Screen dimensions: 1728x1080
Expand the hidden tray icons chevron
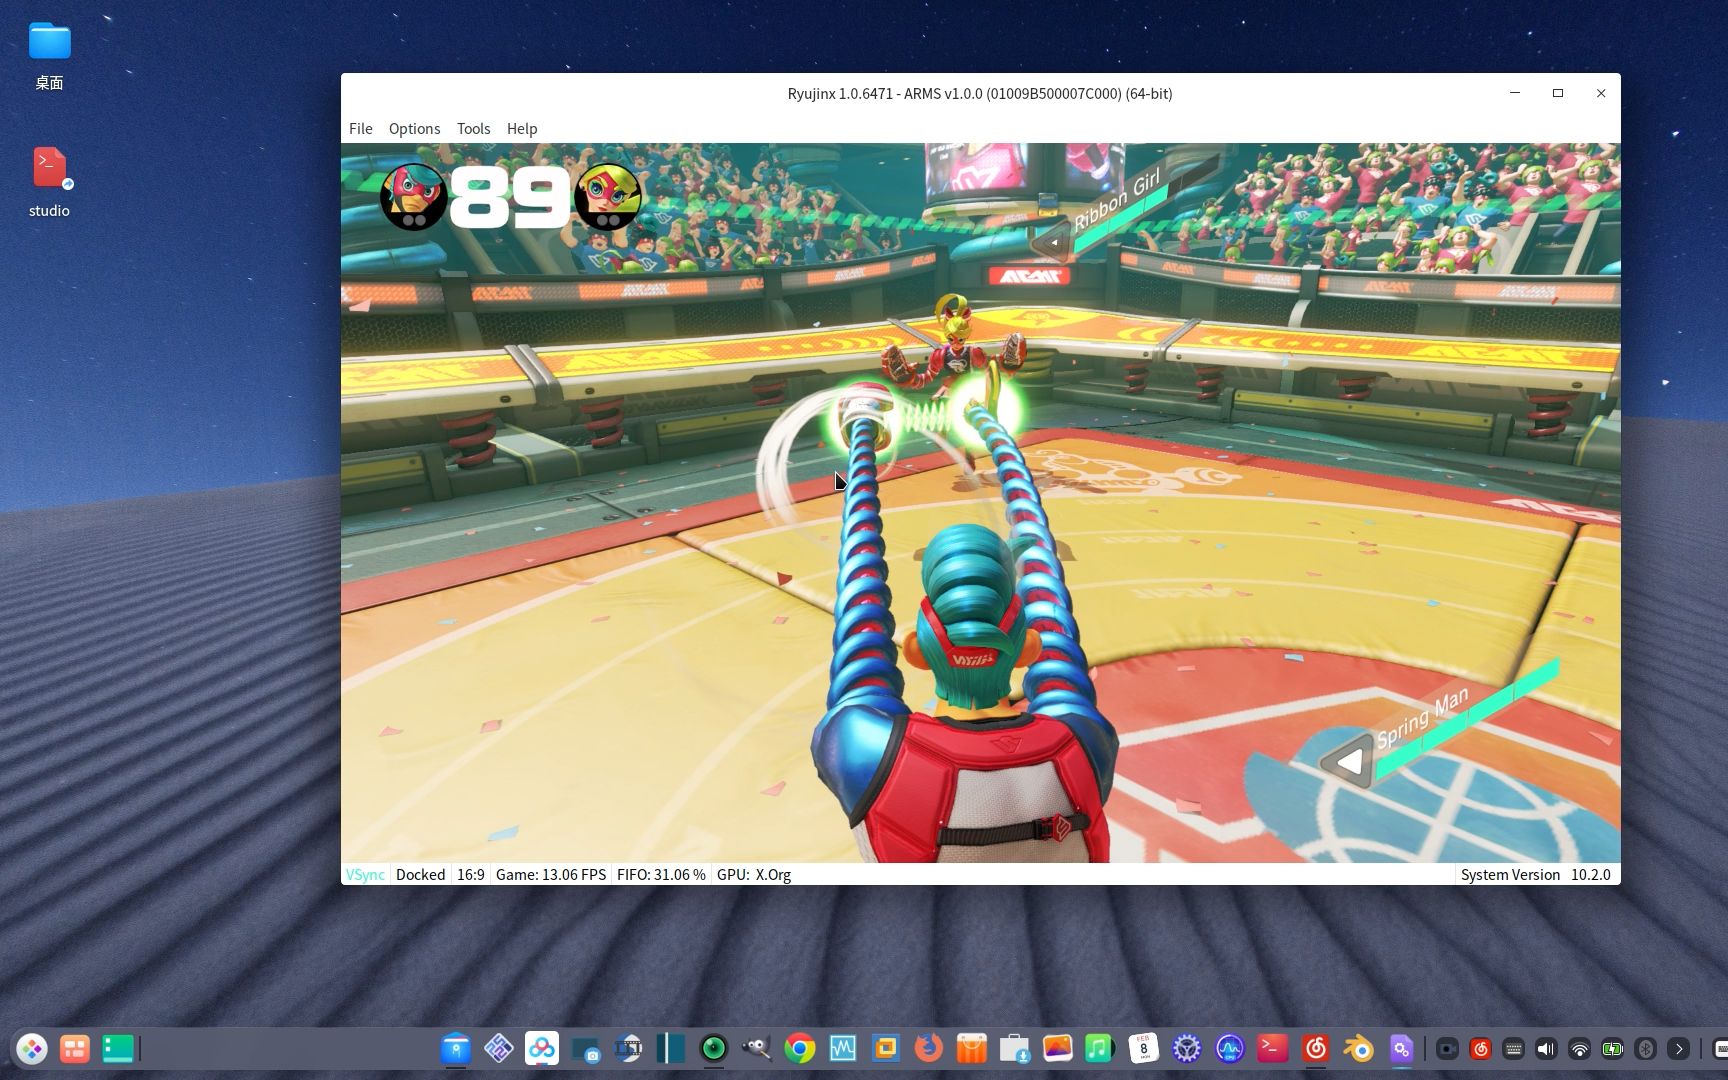pyautogui.click(x=1677, y=1049)
